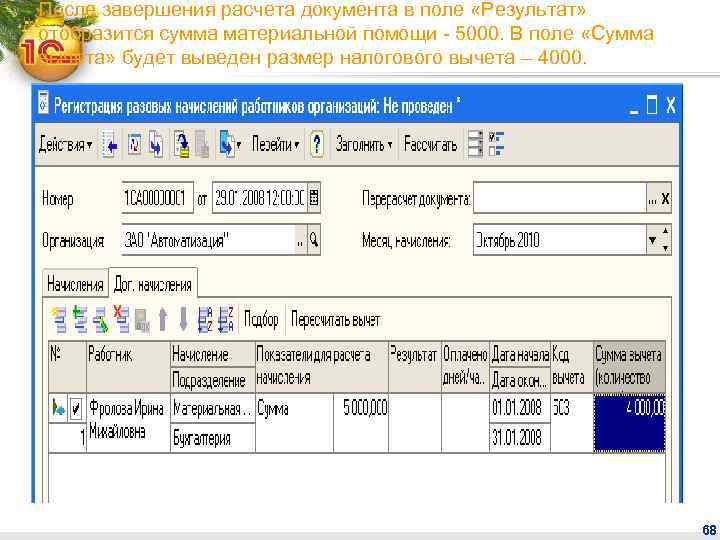Clear Перерасчет документа with the X button
The width and height of the screenshot is (720, 540).
click(665, 199)
